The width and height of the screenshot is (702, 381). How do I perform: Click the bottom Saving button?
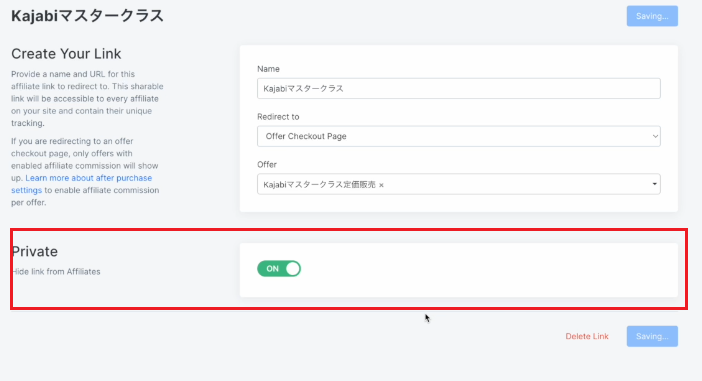(652, 336)
